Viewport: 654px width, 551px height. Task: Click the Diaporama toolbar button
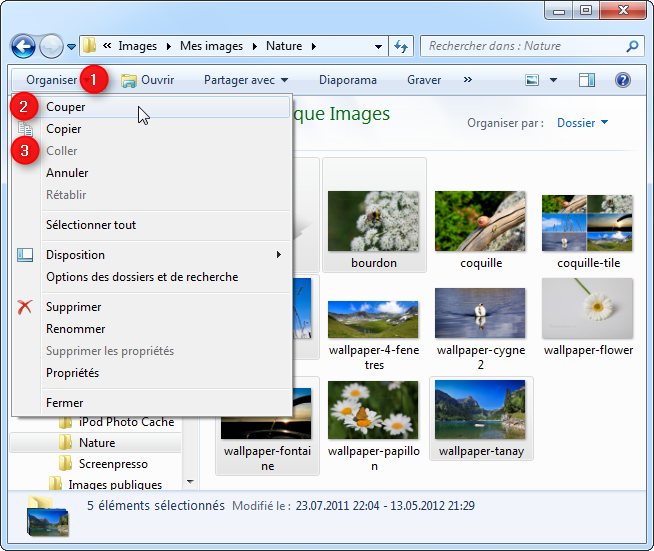pyautogui.click(x=348, y=80)
